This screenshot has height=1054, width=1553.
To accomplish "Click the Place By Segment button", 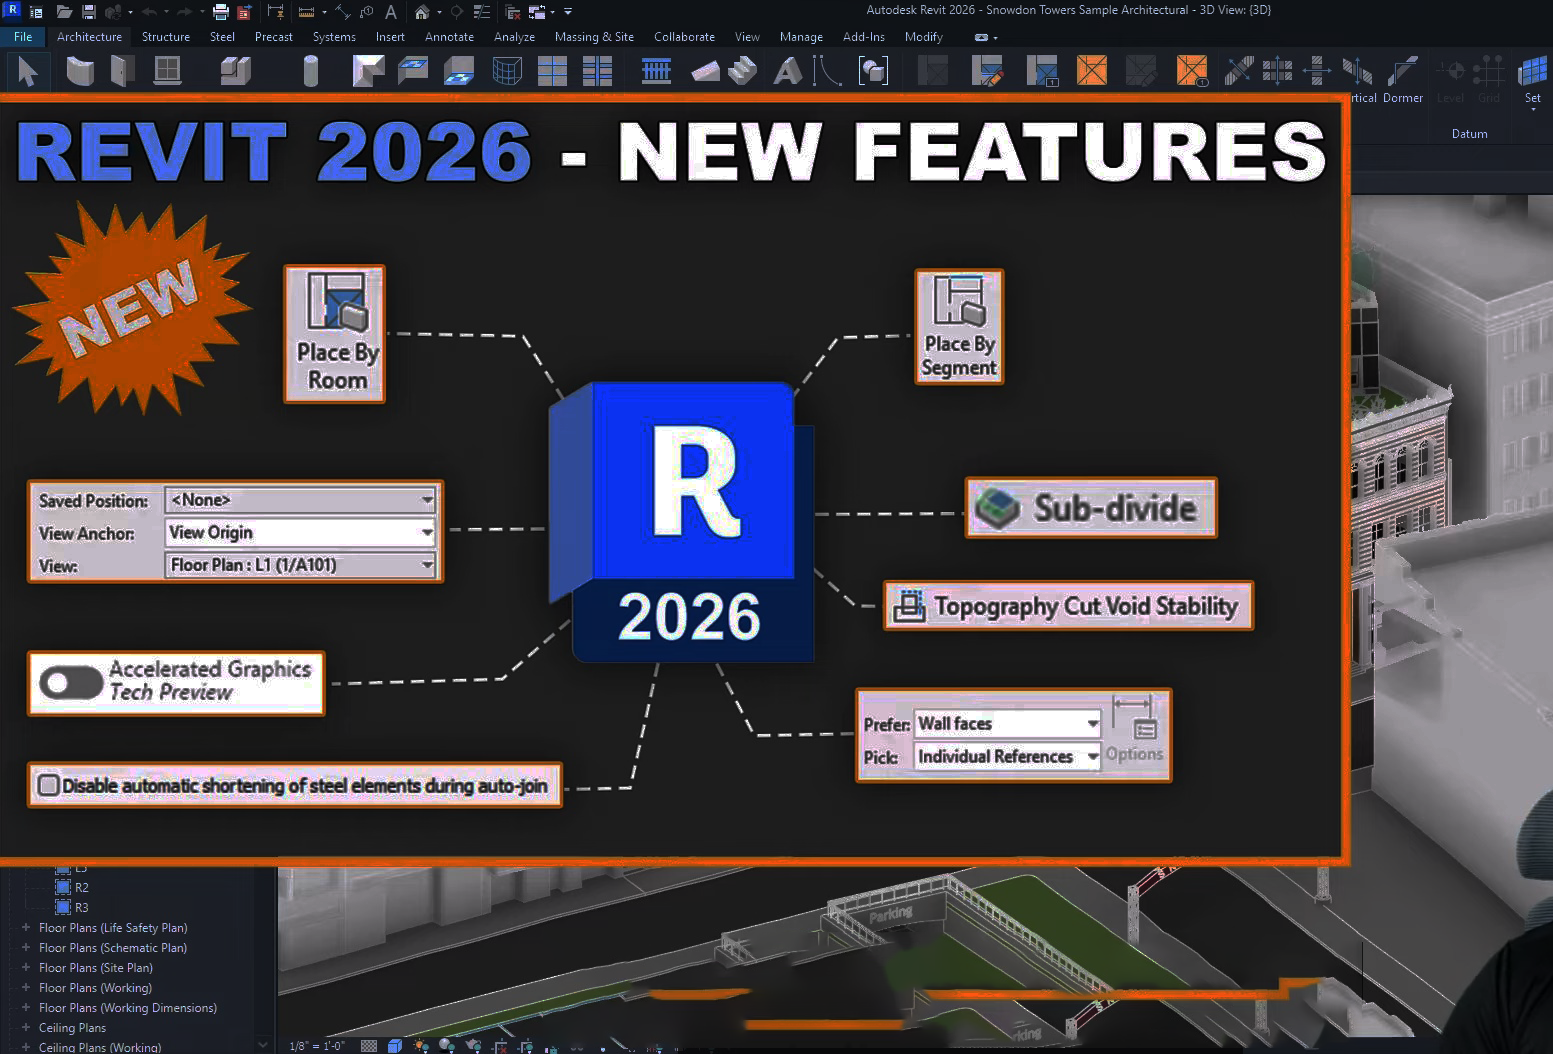I will pyautogui.click(x=959, y=326).
